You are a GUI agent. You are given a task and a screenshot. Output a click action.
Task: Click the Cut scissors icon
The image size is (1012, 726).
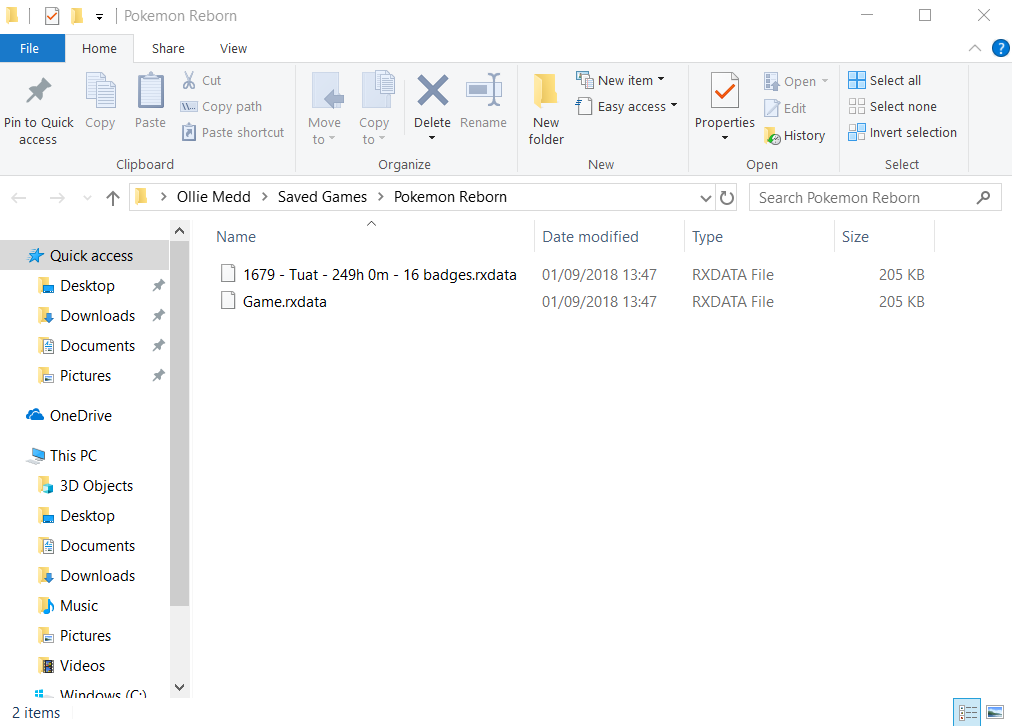pyautogui.click(x=188, y=80)
